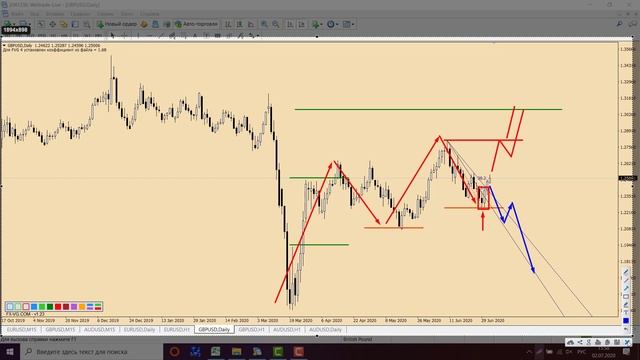
Task: Select the text T tool in screenshot toolbar
Action: click(626, 312)
